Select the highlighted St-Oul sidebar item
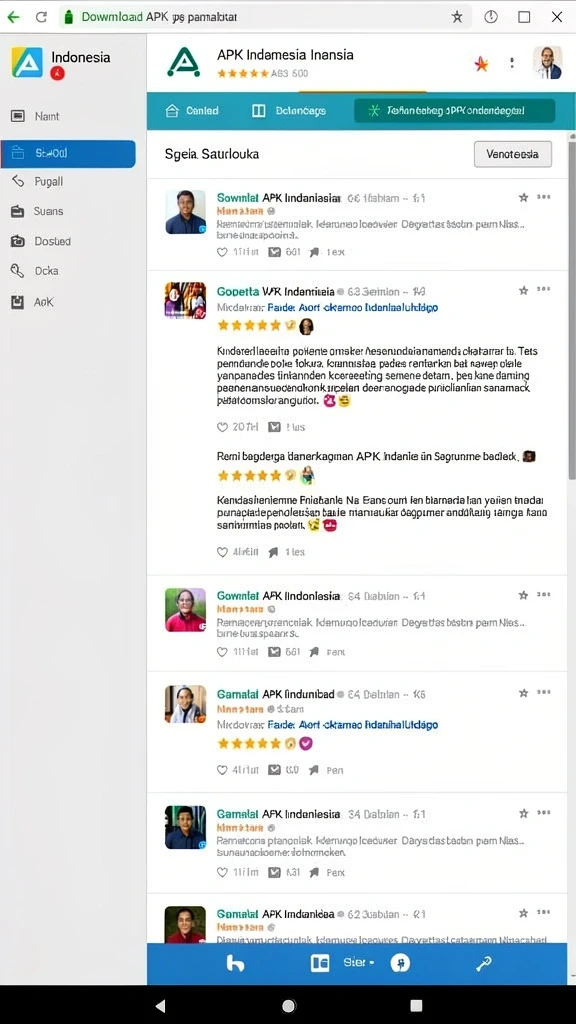 [x=68, y=153]
